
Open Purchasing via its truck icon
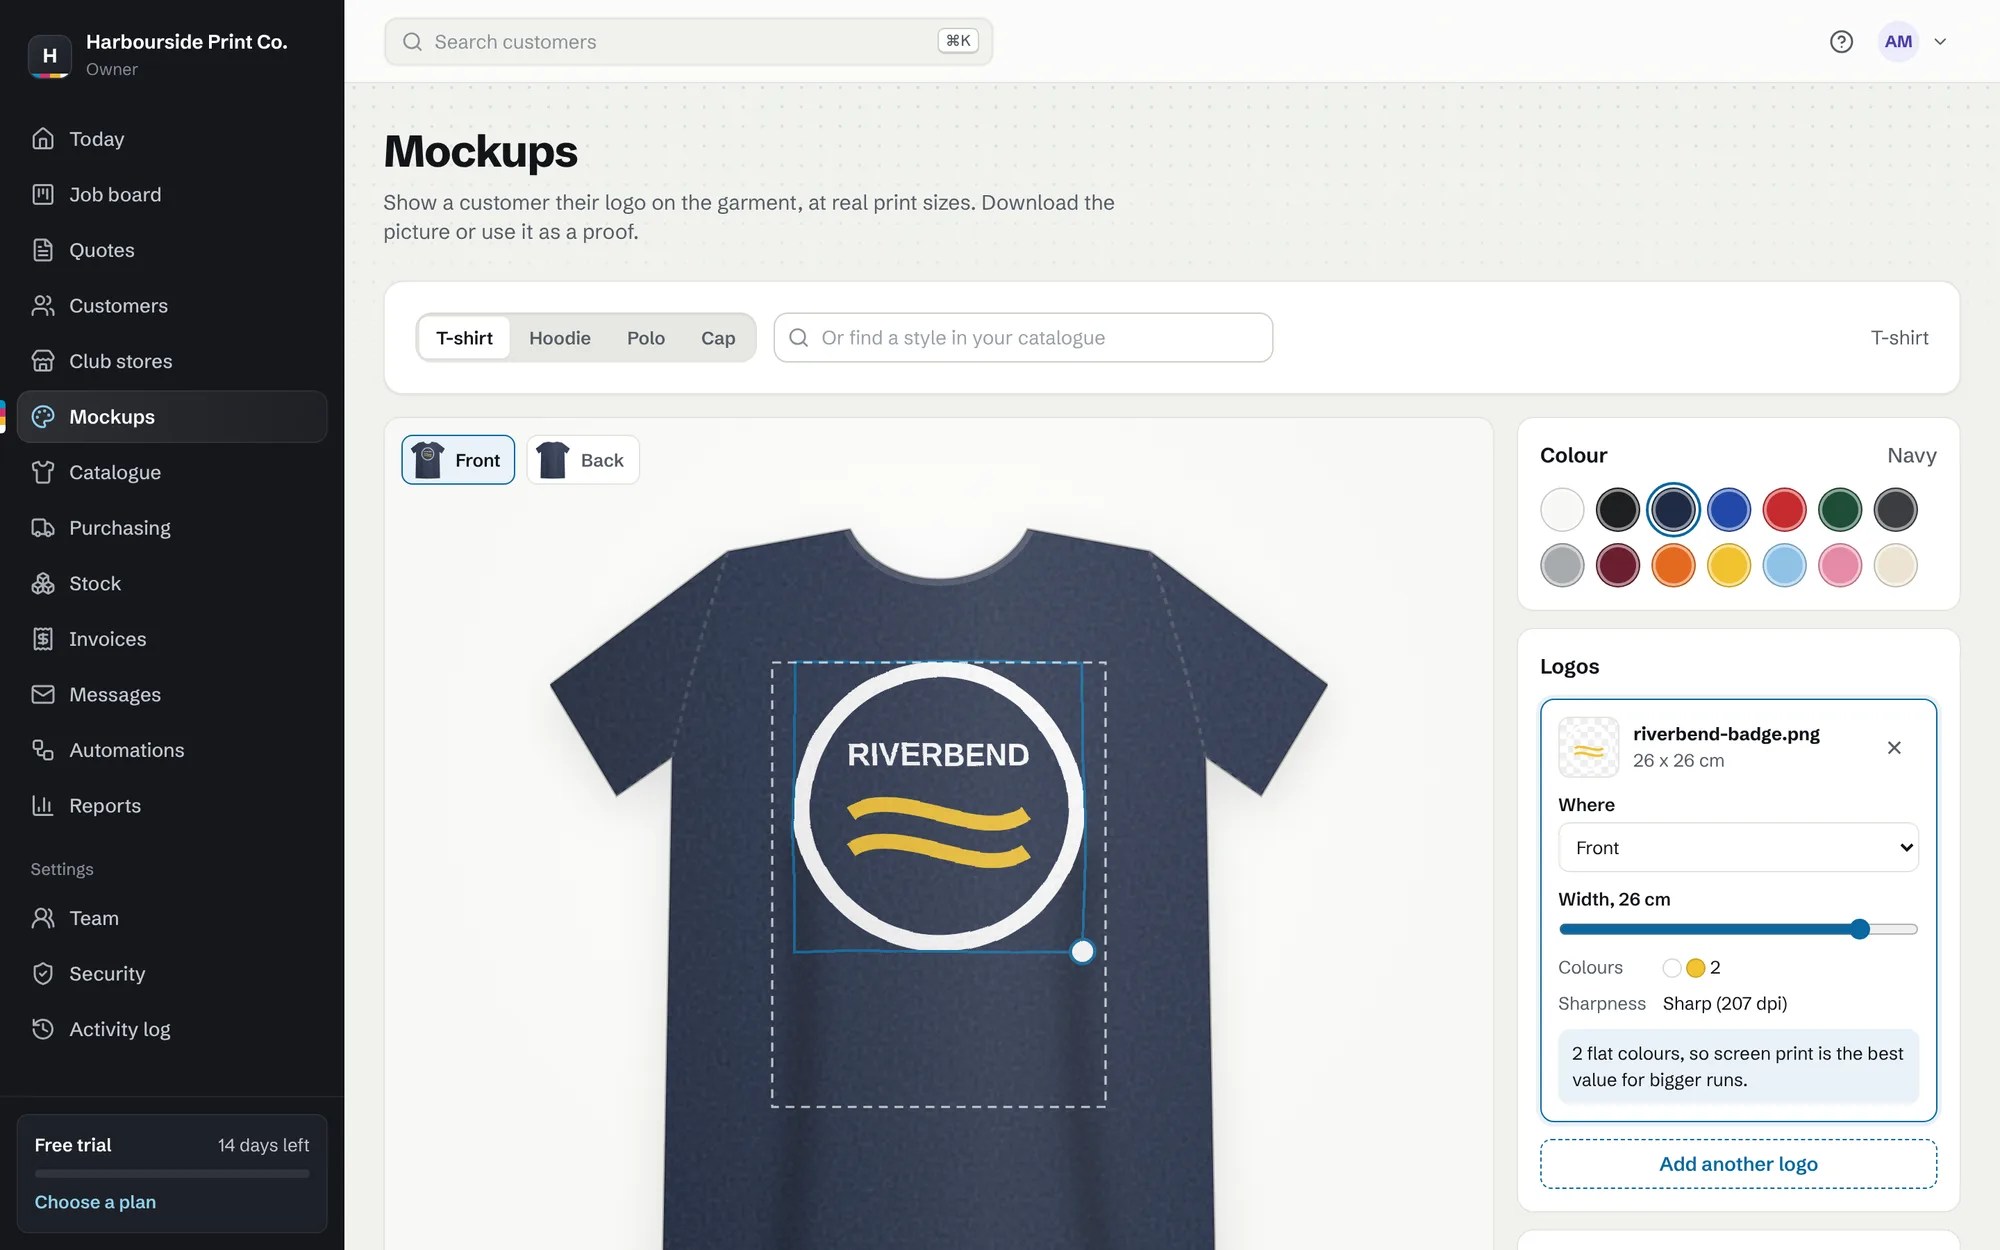coord(43,528)
